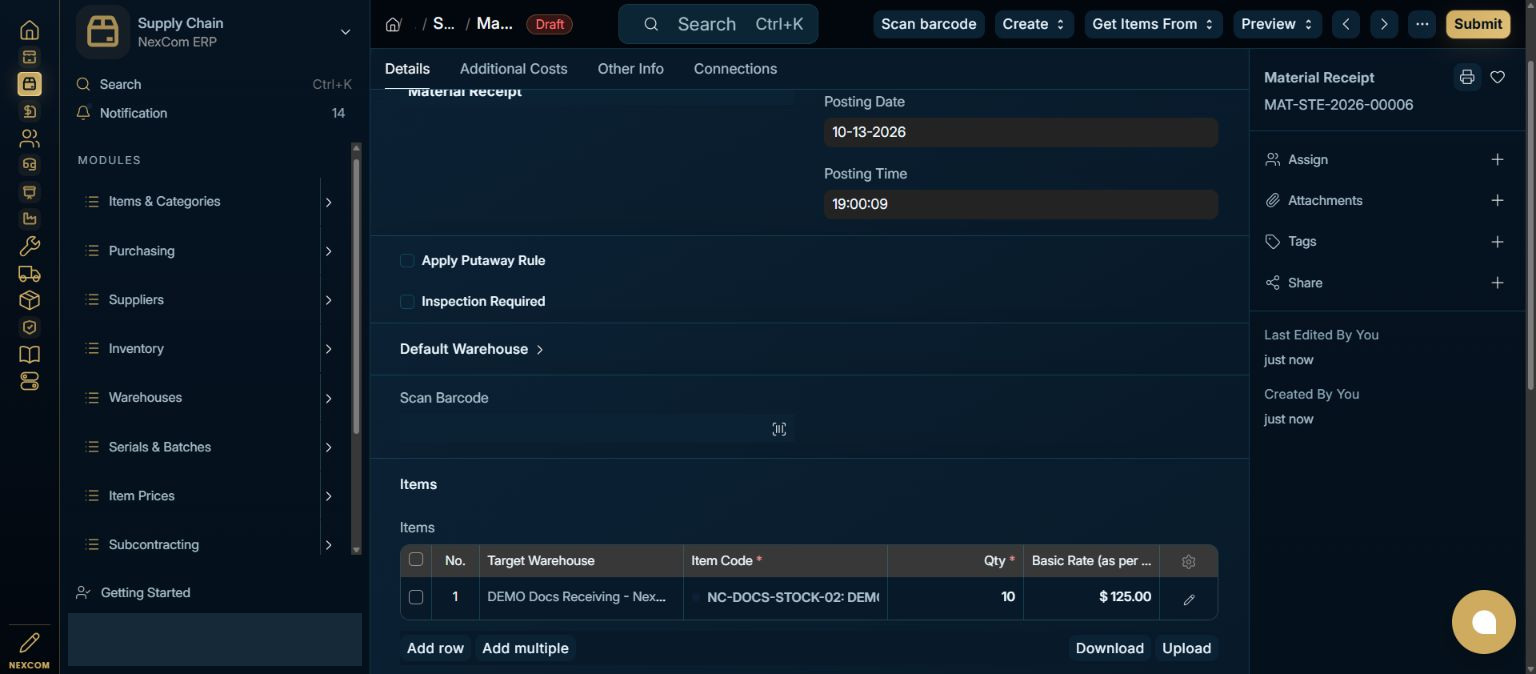Expand the Supply Chain workspace switcher

345,32
